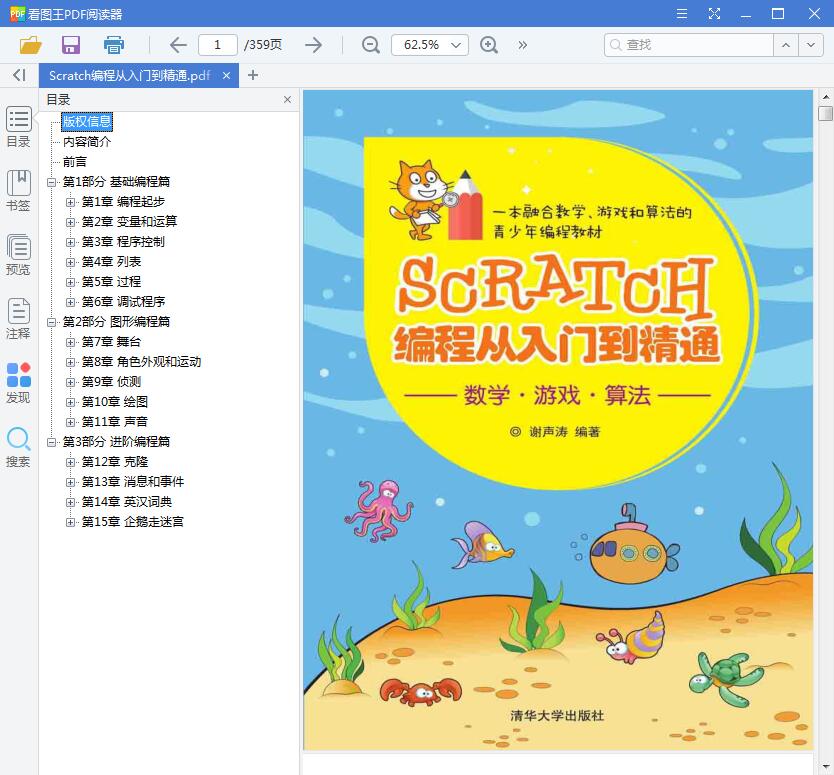Jump to 前言 in the contents
834x775 pixels.
tap(74, 162)
